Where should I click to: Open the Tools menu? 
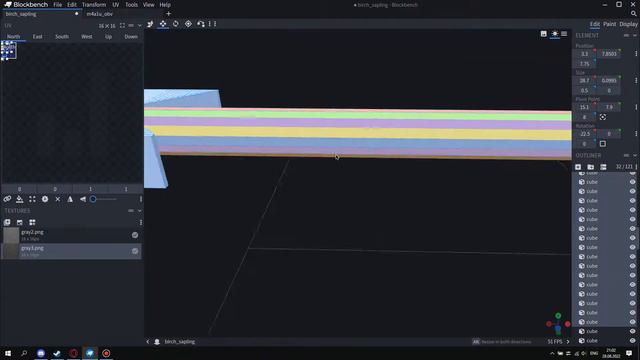[x=131, y=5]
